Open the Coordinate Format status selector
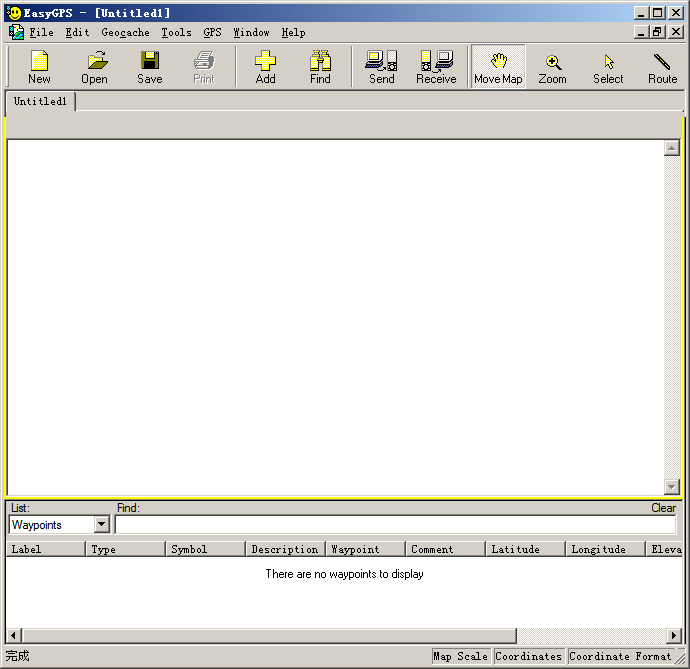Image resolution: width=690 pixels, height=669 pixels. (620, 657)
